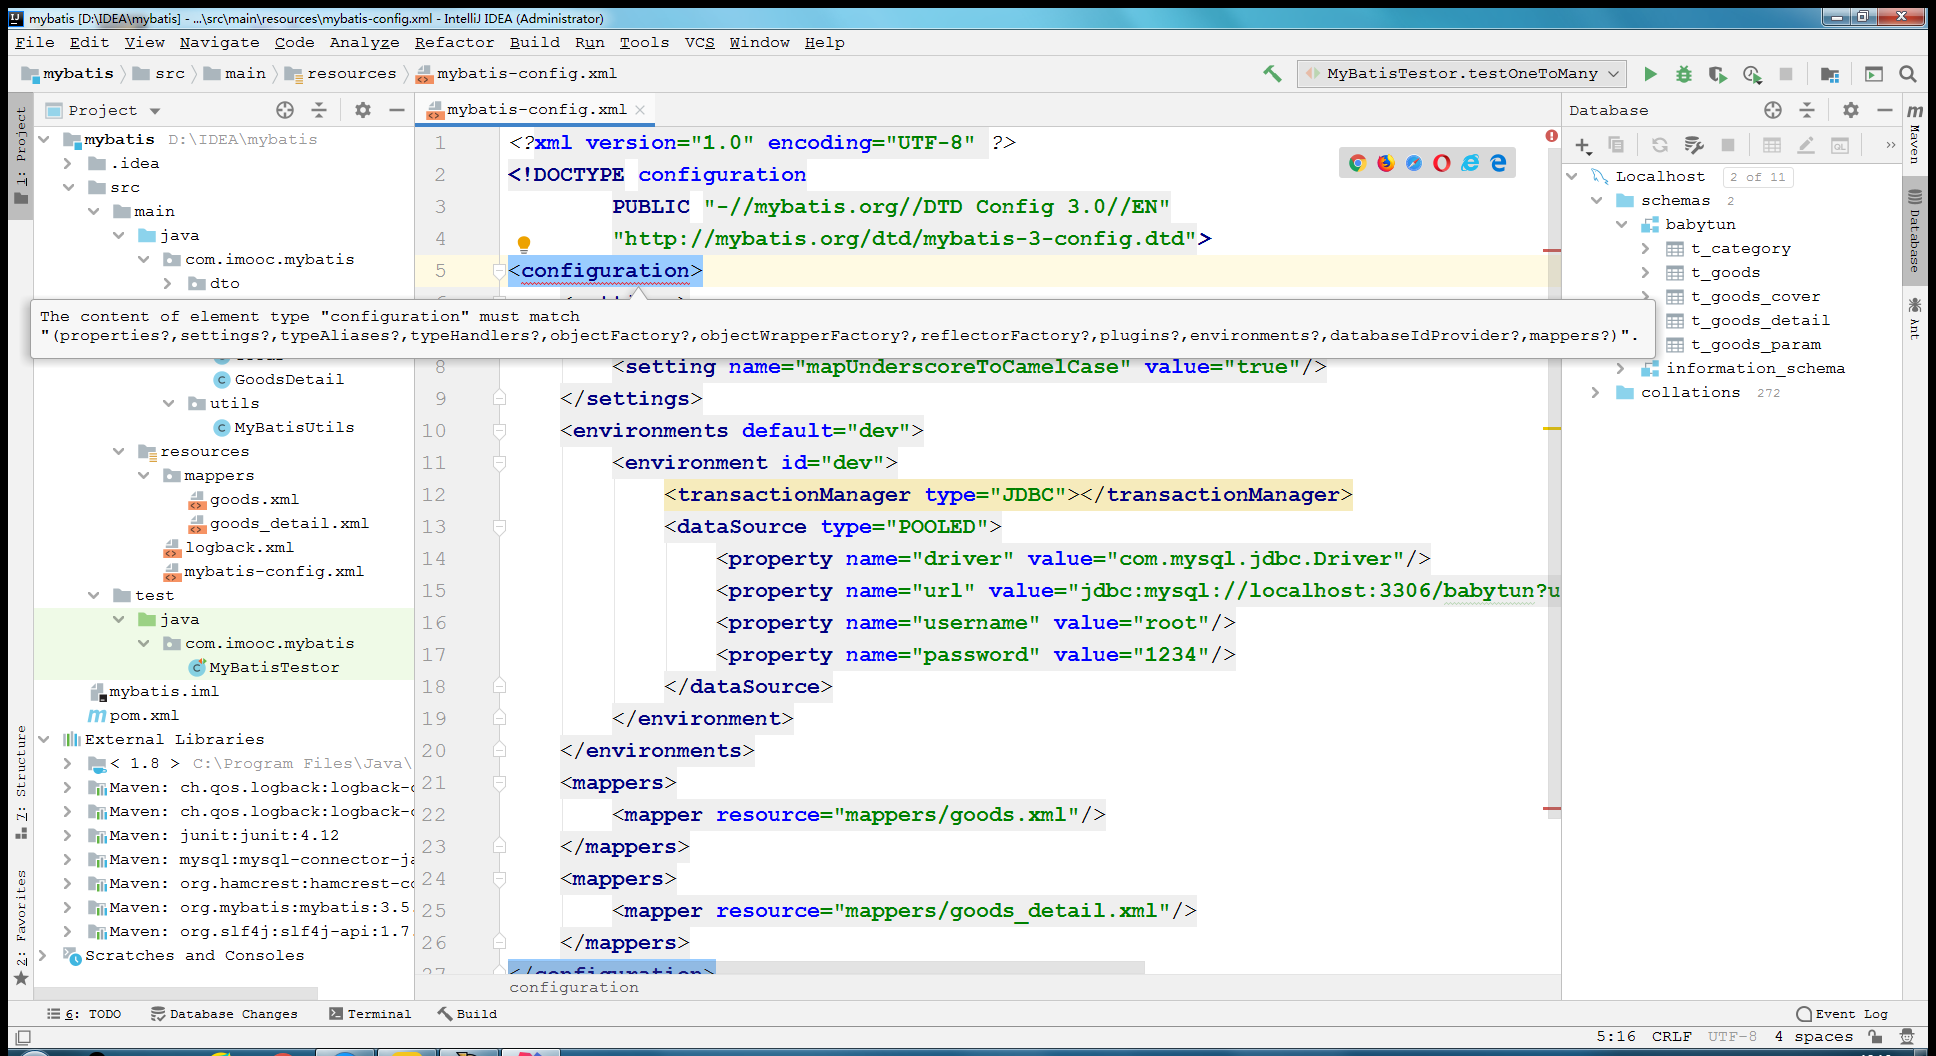Click the disabled Stop button in toolbar

[x=1786, y=74]
